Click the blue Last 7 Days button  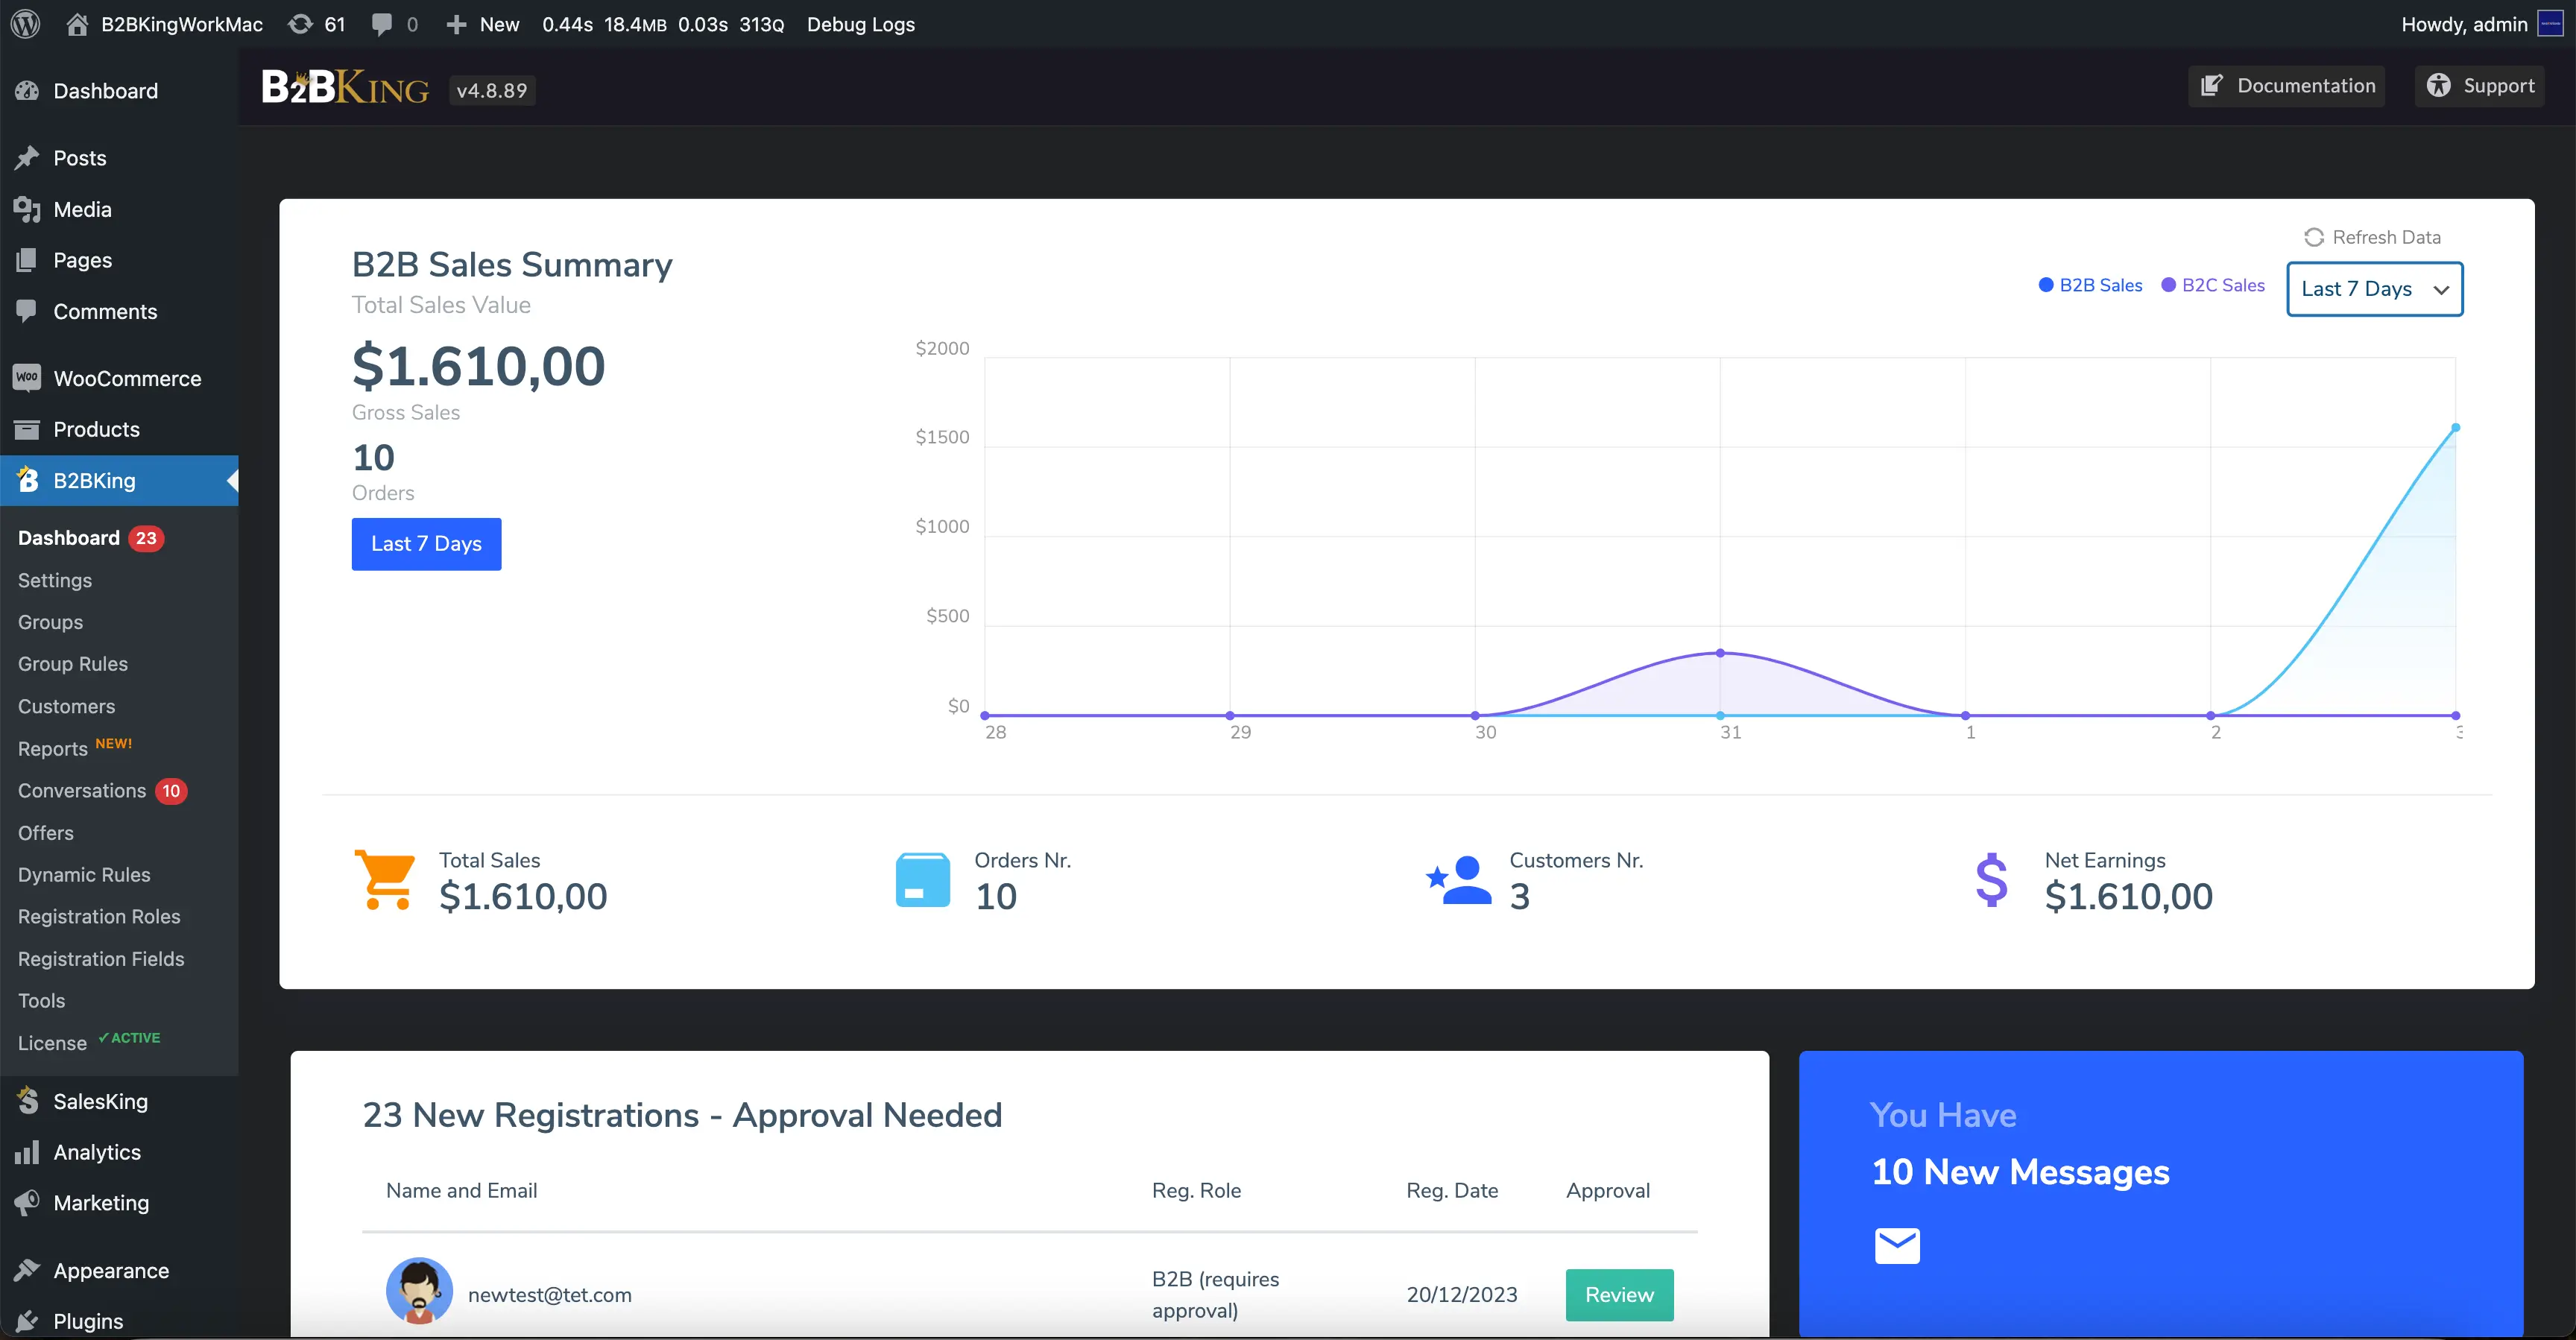coord(426,544)
